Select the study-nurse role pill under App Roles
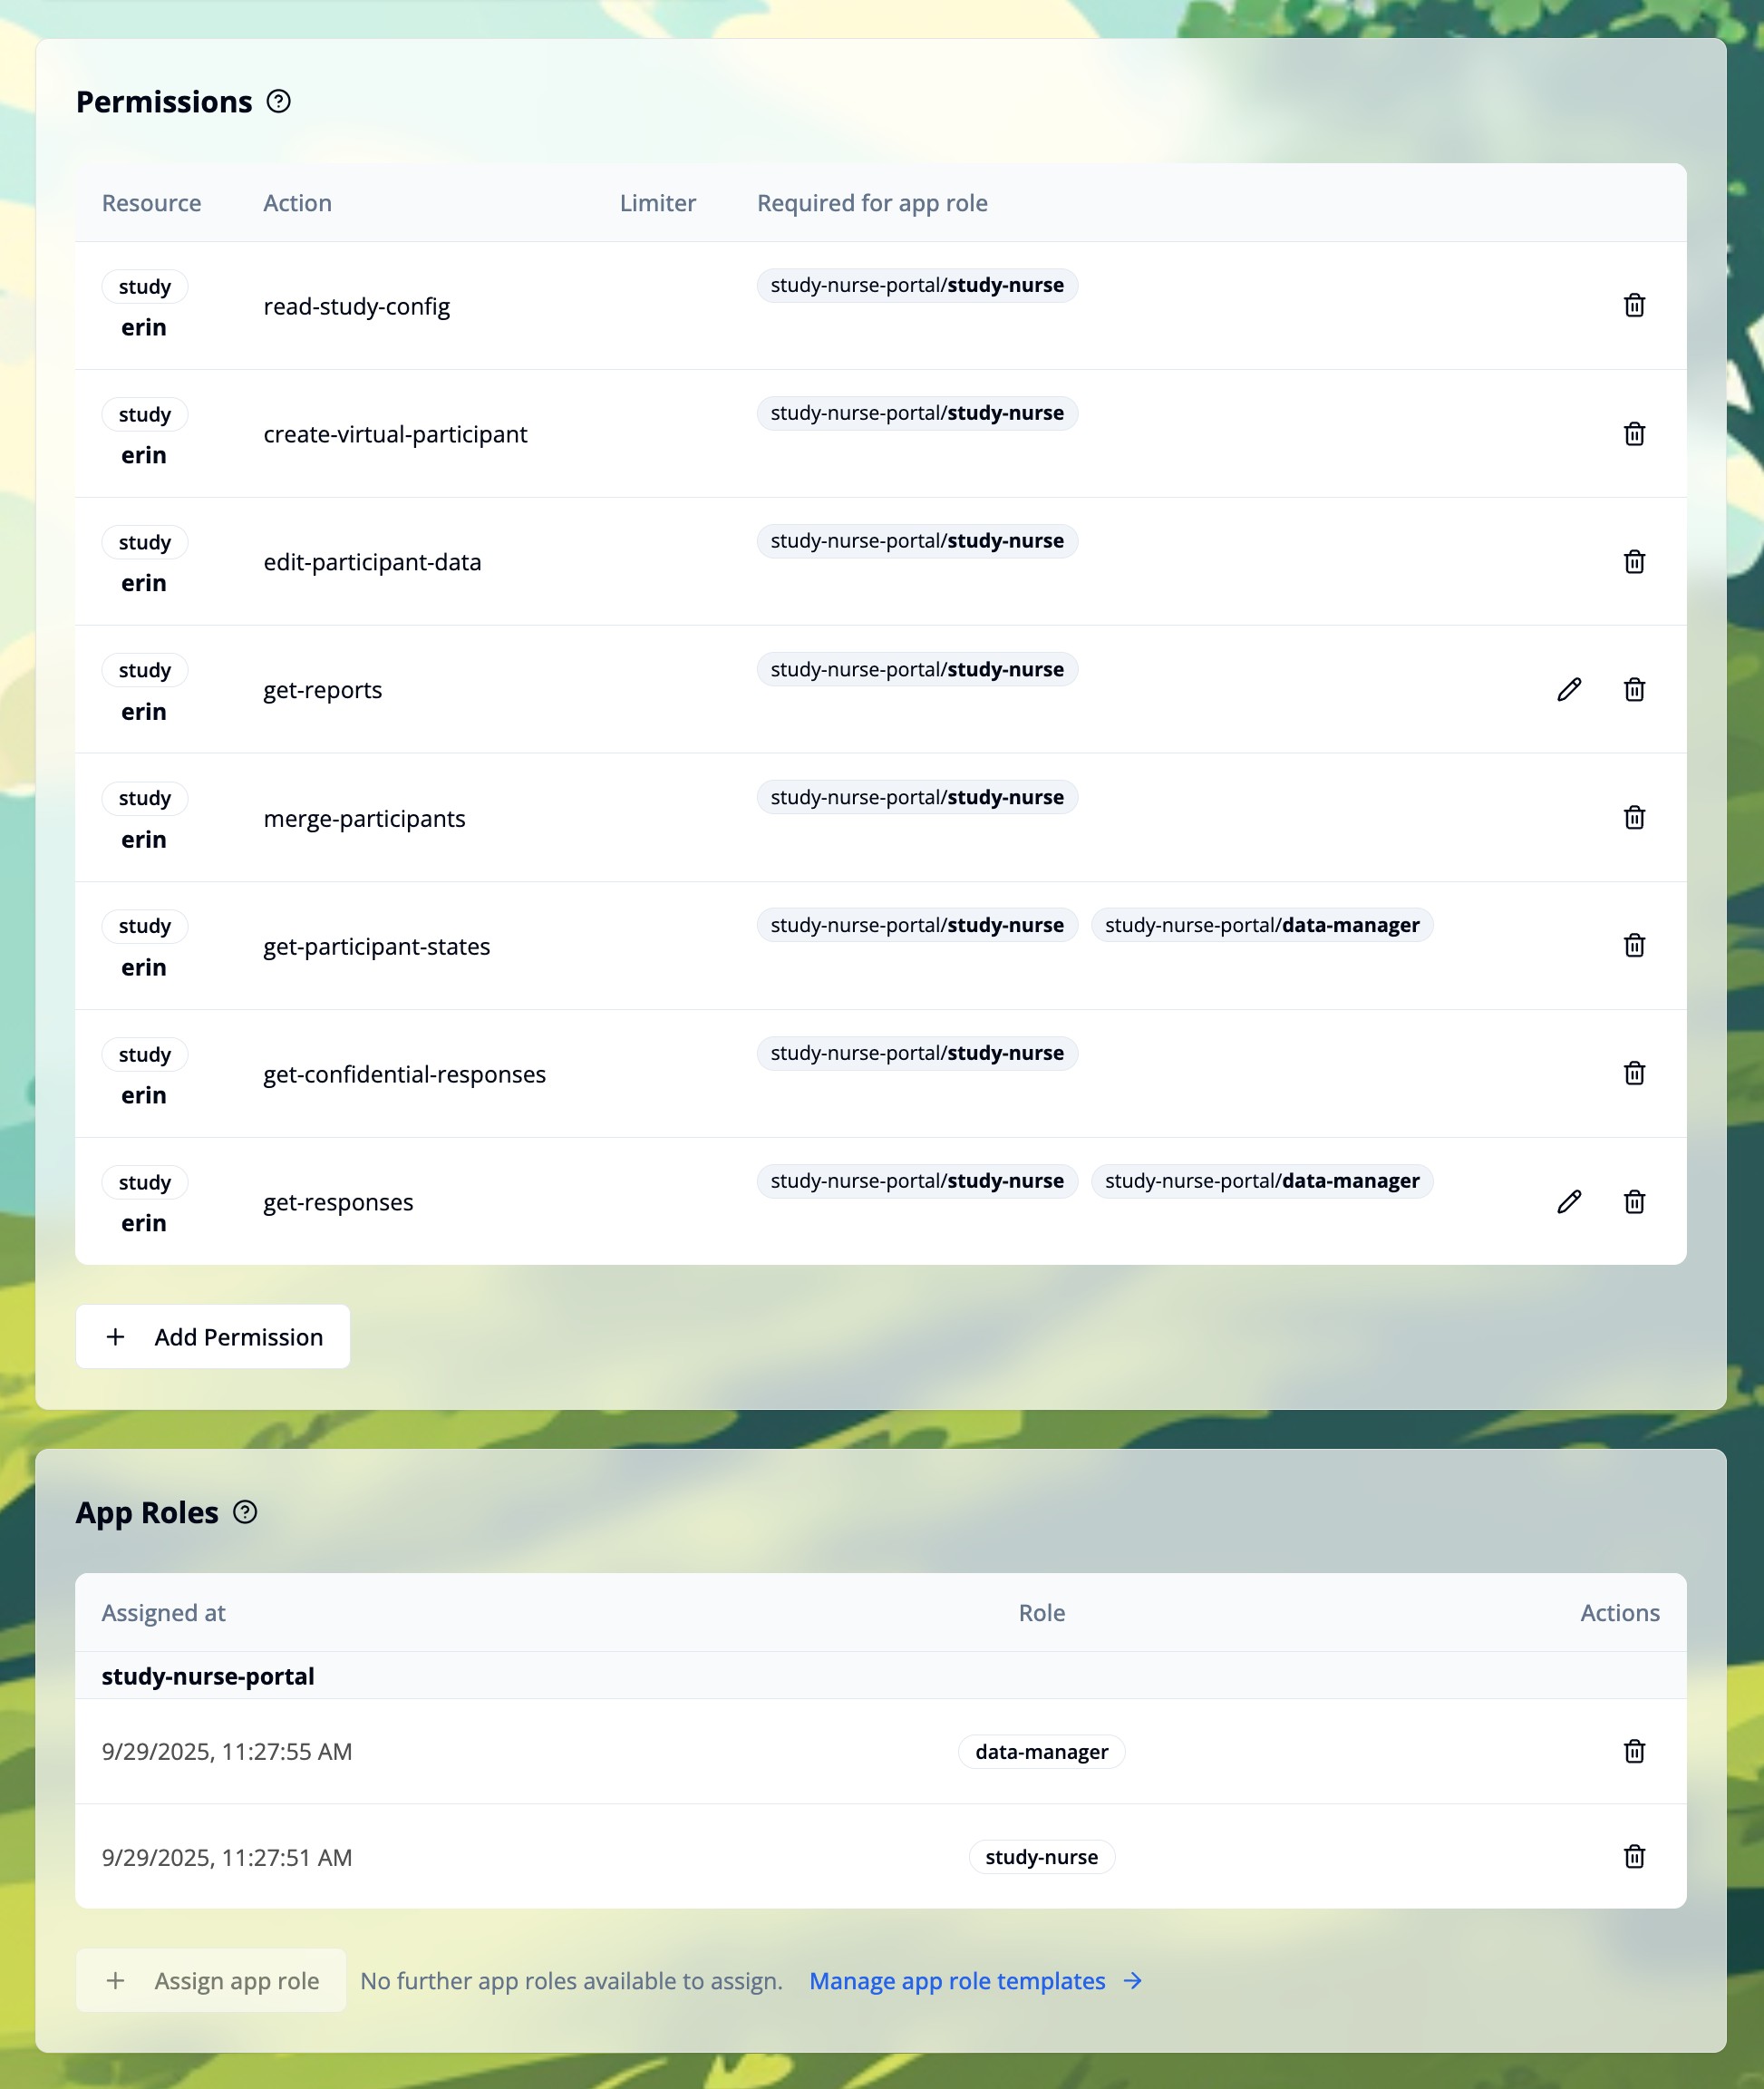The image size is (1764, 2089). [1041, 1857]
